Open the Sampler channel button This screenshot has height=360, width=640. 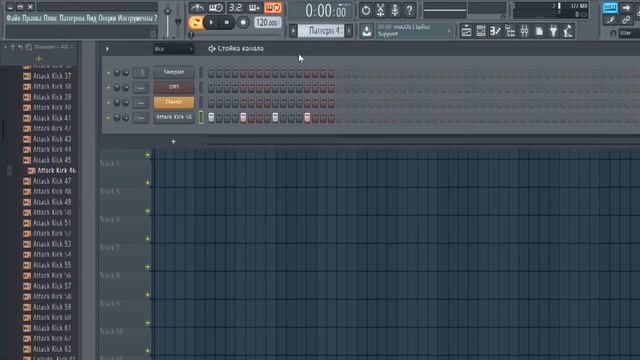pos(174,72)
